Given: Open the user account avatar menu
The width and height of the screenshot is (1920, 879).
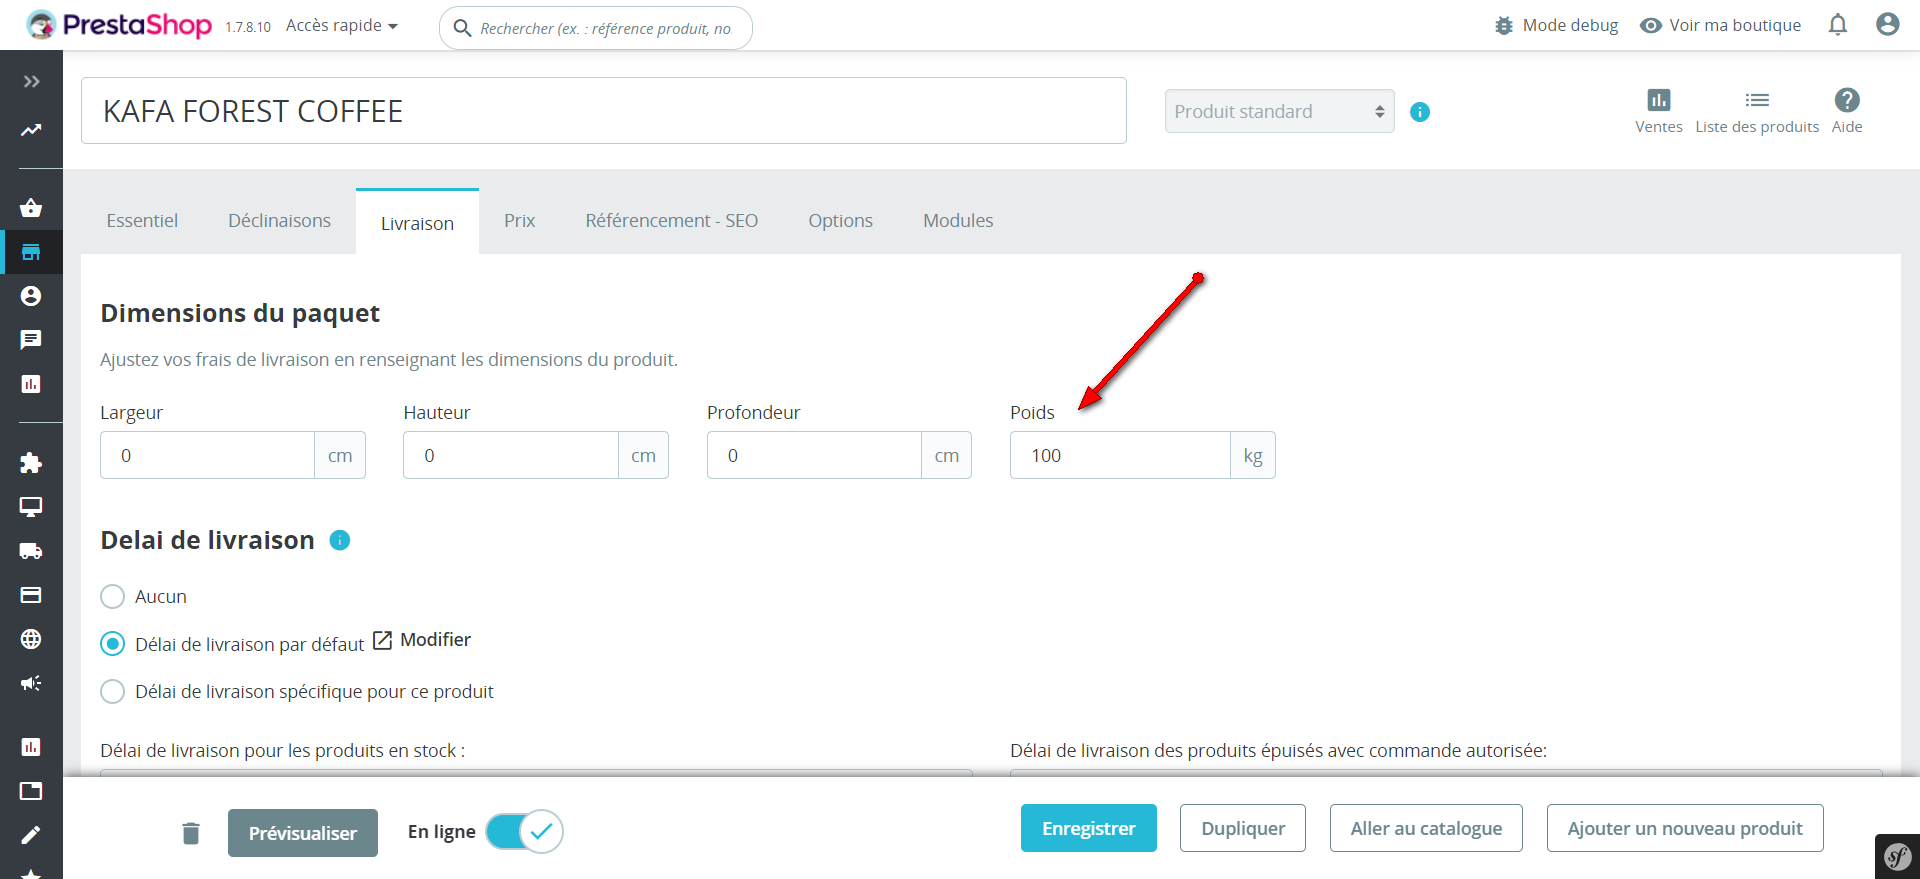Looking at the screenshot, I should coord(1888,25).
